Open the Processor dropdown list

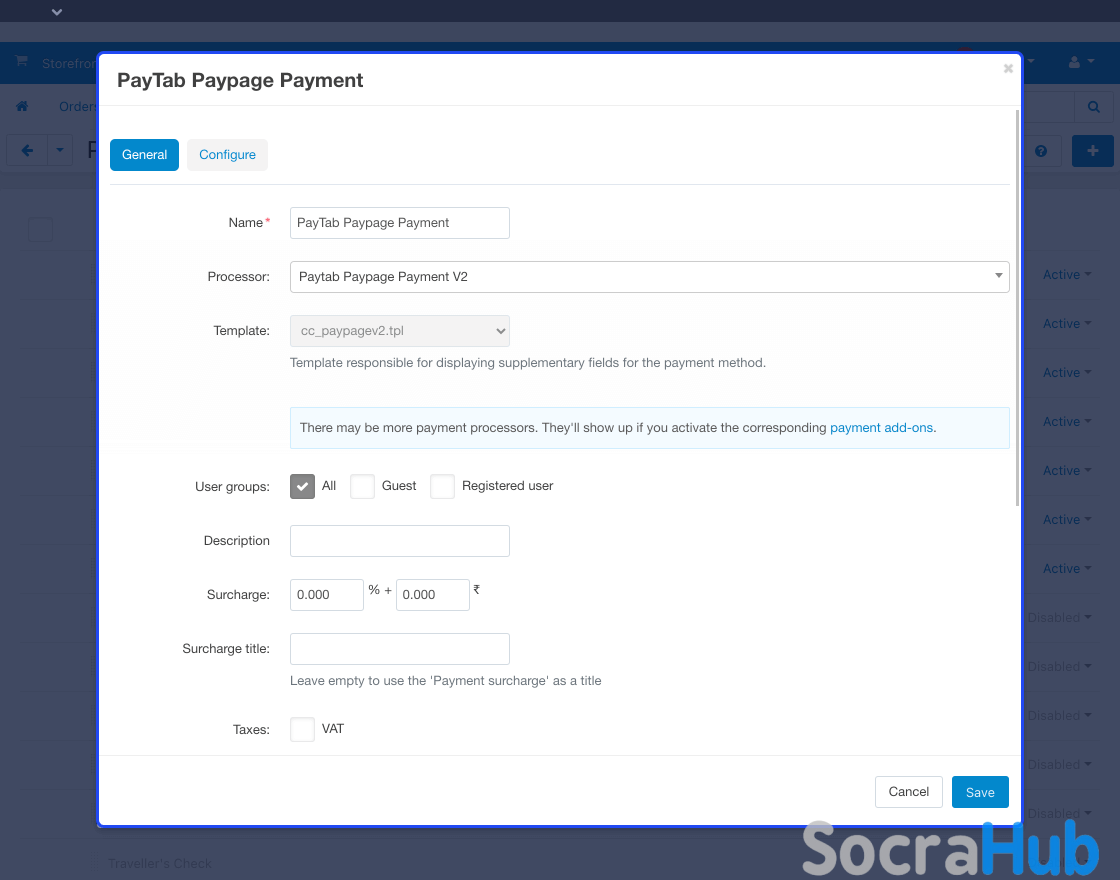point(649,277)
